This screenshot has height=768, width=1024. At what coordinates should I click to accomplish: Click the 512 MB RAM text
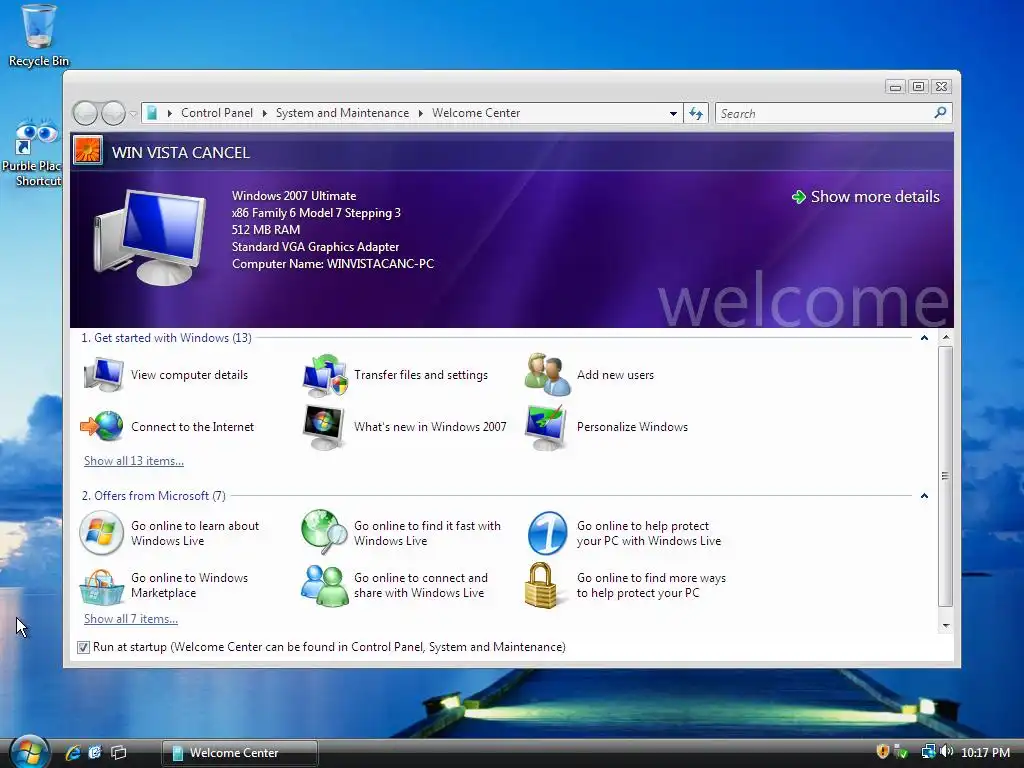[266, 230]
